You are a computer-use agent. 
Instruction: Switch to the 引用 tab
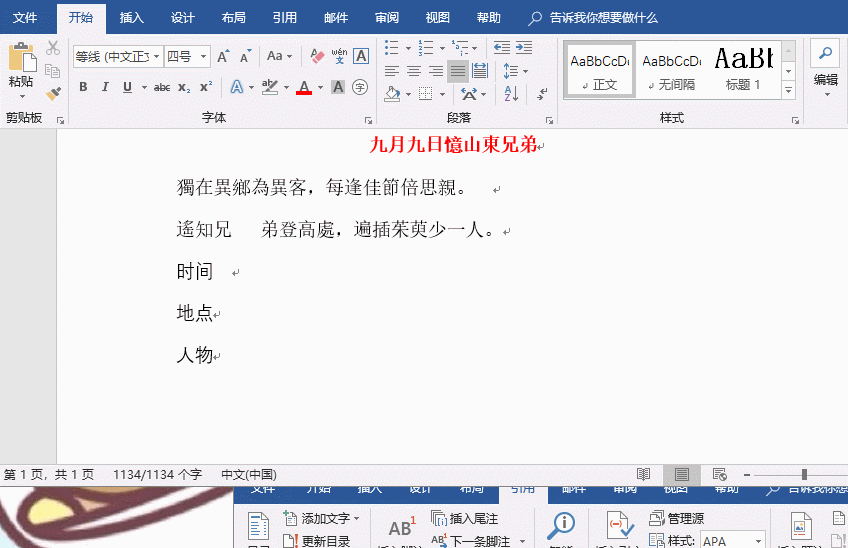point(284,18)
